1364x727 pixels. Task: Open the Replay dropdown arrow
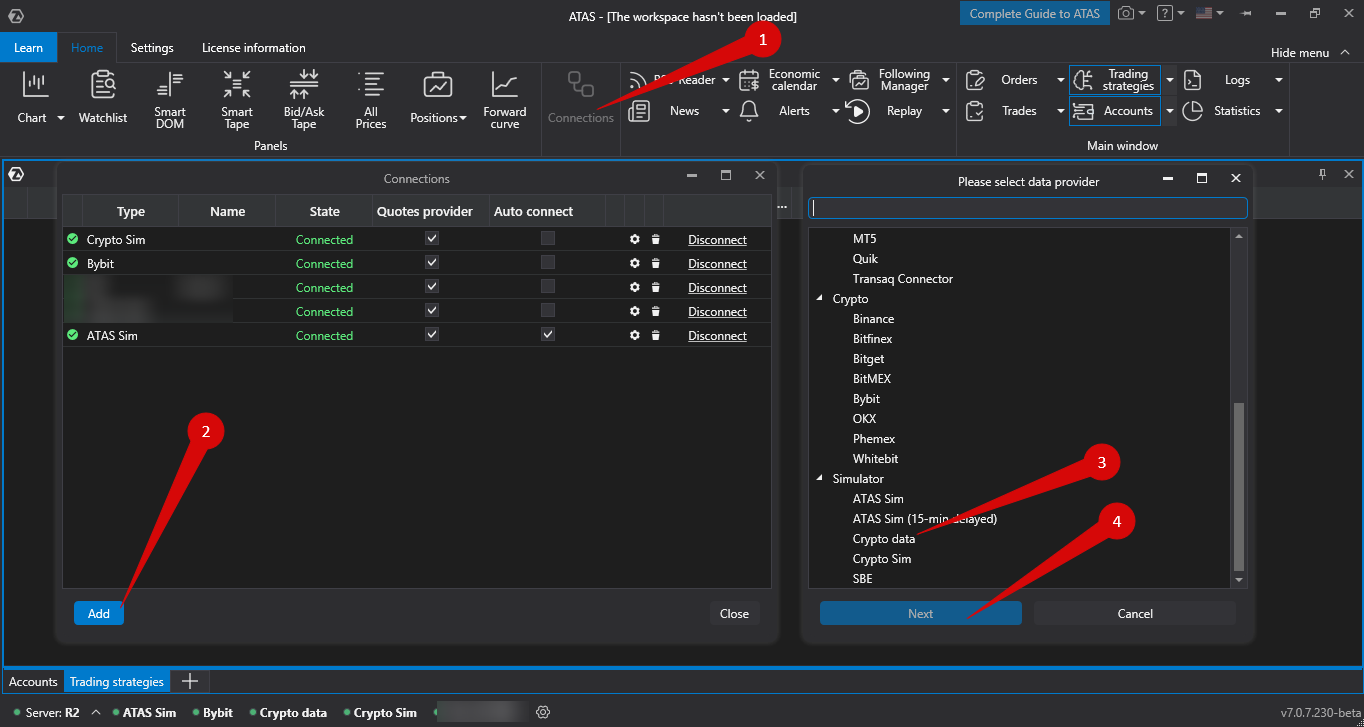tap(945, 111)
